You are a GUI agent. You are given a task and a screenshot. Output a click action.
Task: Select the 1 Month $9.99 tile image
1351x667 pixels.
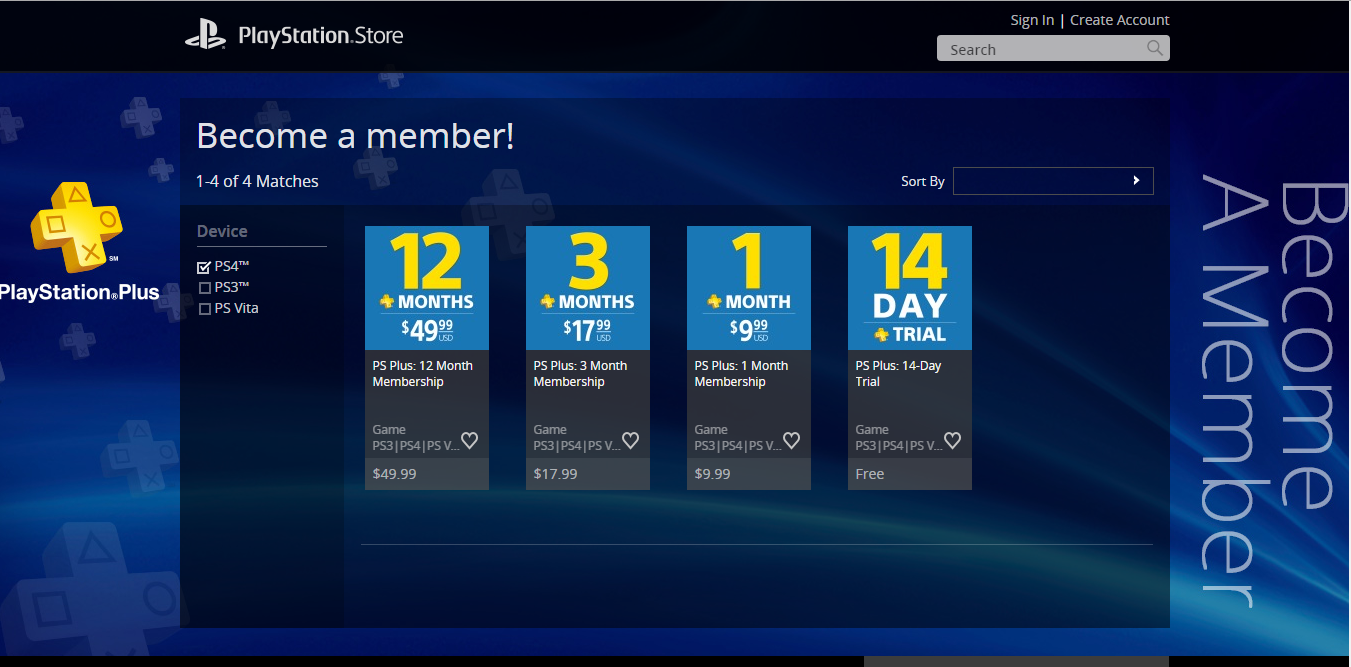[x=749, y=288]
